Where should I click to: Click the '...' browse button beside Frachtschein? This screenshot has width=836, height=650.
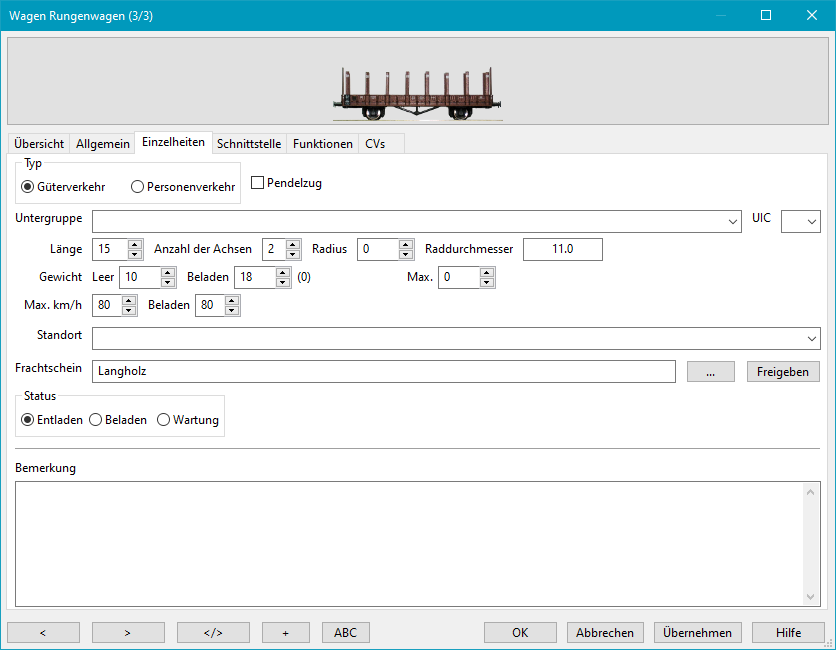711,371
